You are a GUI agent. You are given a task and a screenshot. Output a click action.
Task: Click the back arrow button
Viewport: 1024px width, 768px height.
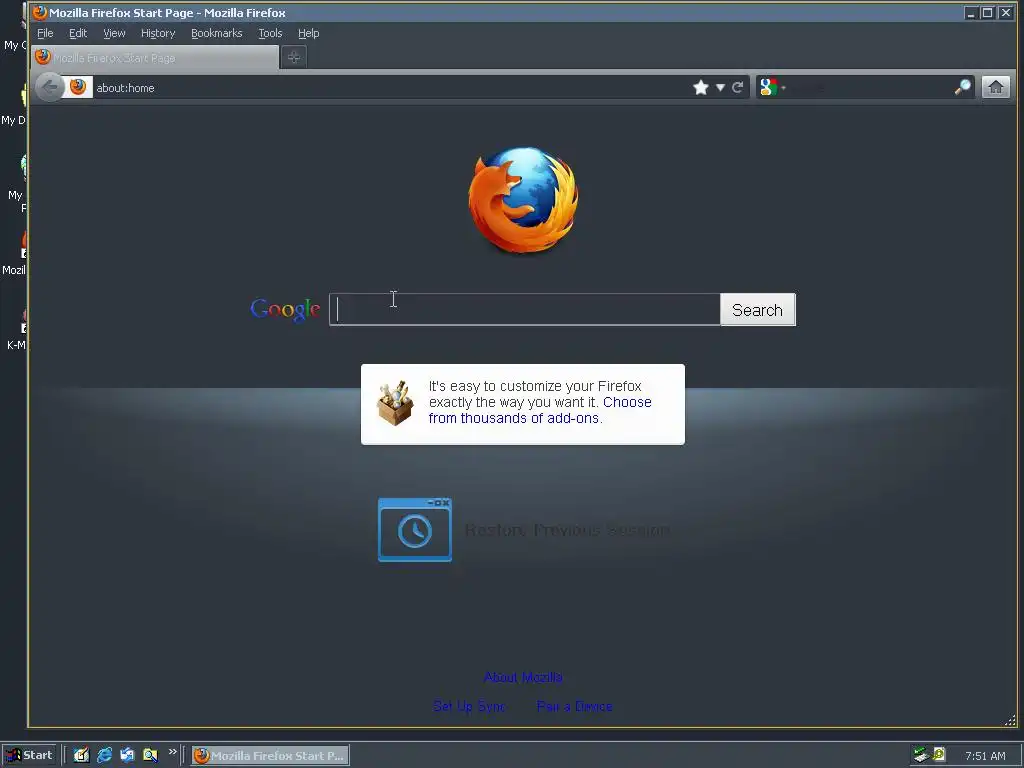tap(50, 88)
